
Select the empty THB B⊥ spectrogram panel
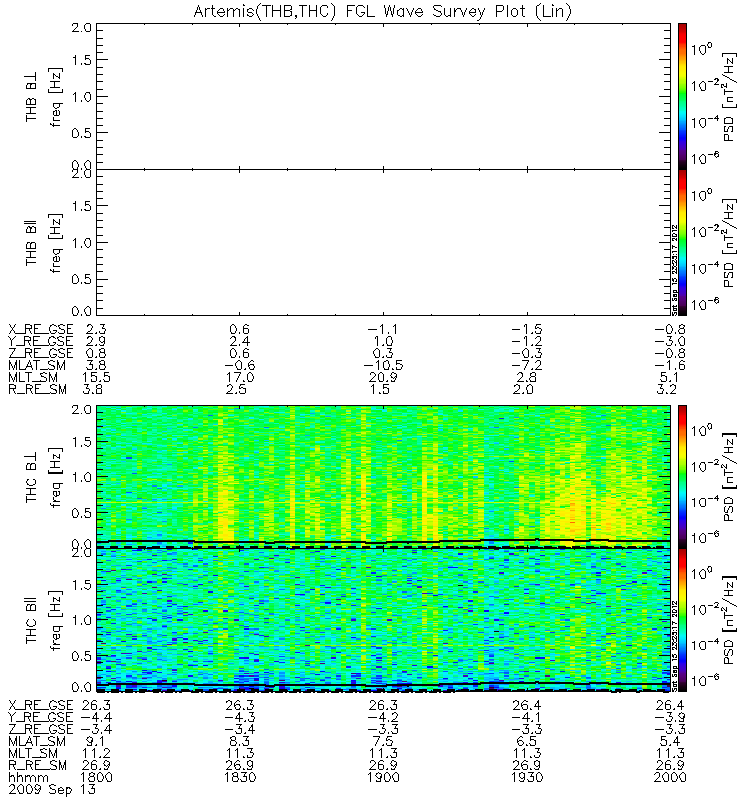(383, 96)
